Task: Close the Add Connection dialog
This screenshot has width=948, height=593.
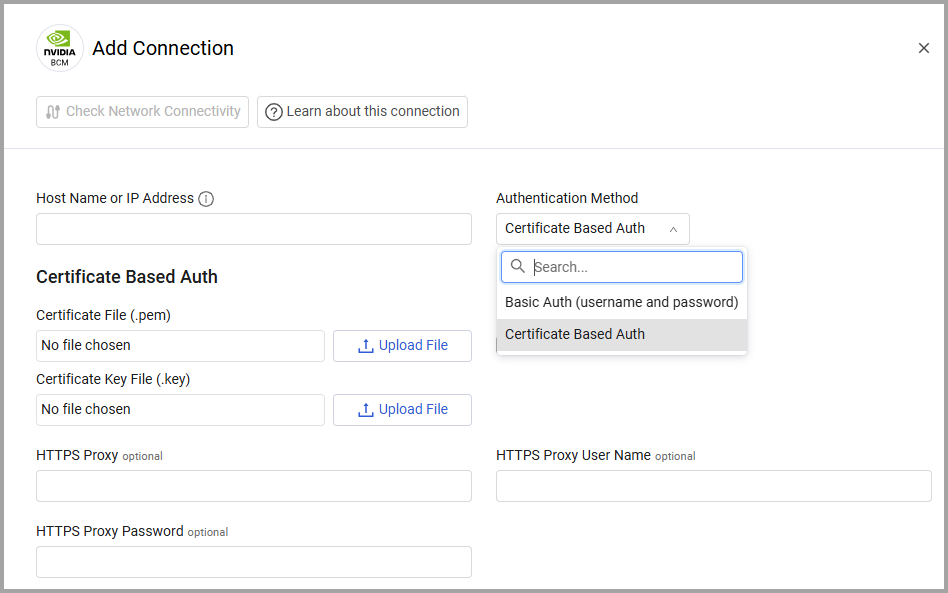Action: pos(923,48)
